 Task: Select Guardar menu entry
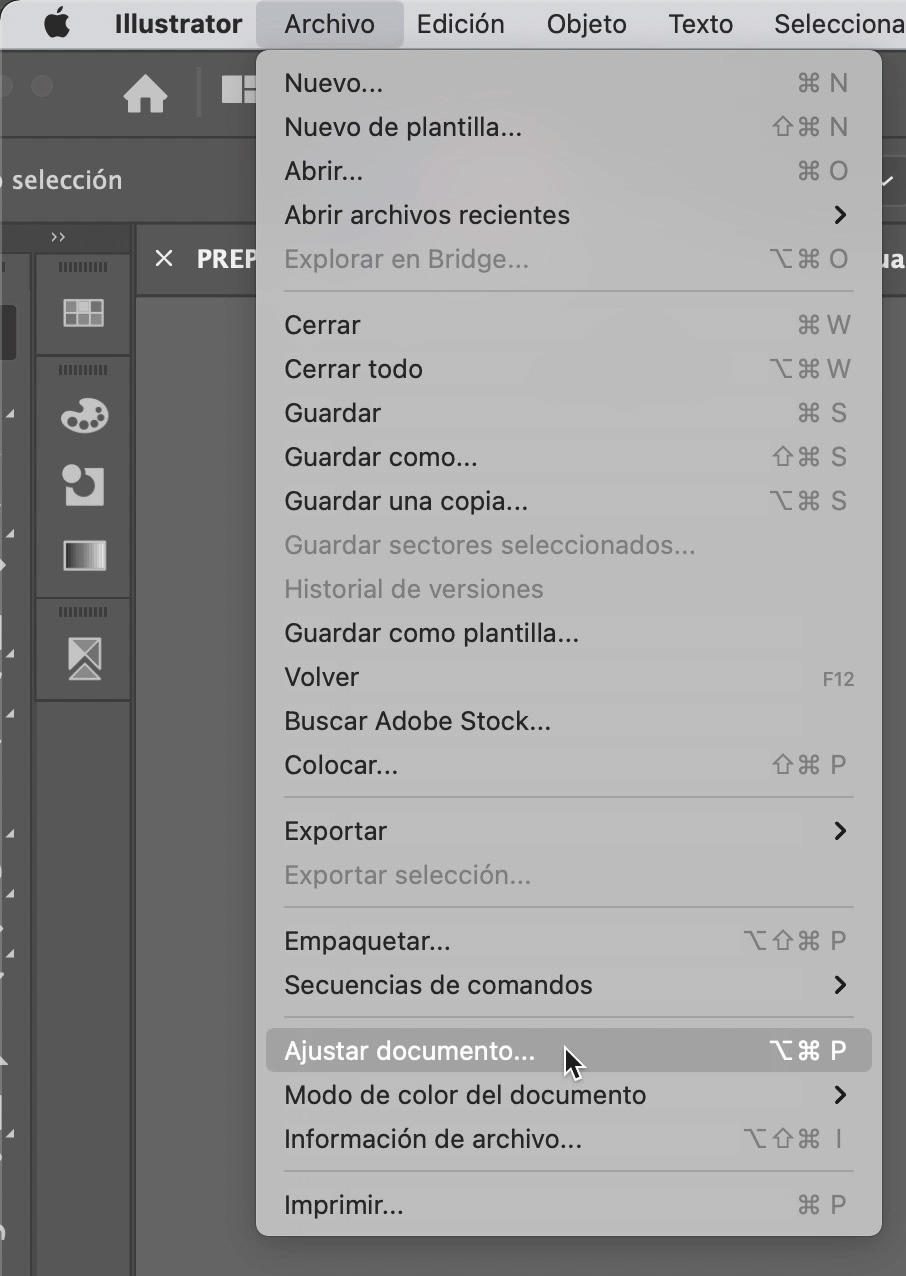[x=569, y=413]
